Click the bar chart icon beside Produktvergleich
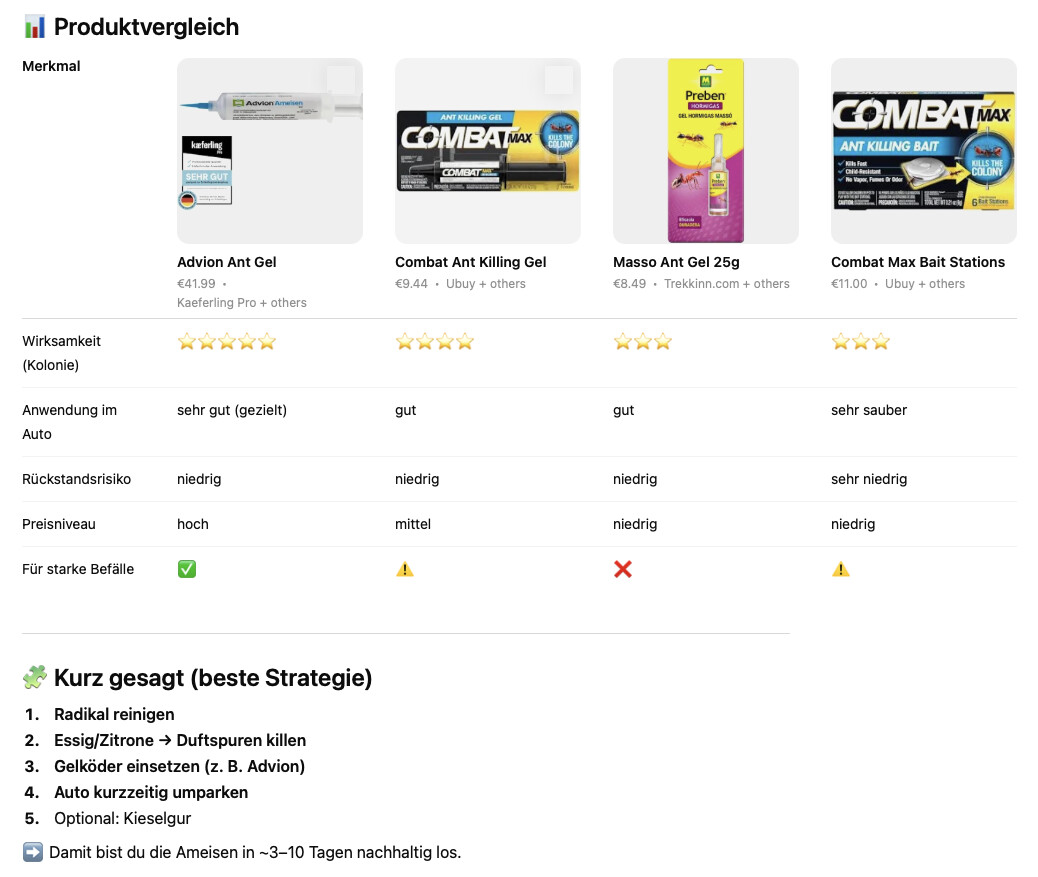This screenshot has height=877, width=1038. [34, 27]
